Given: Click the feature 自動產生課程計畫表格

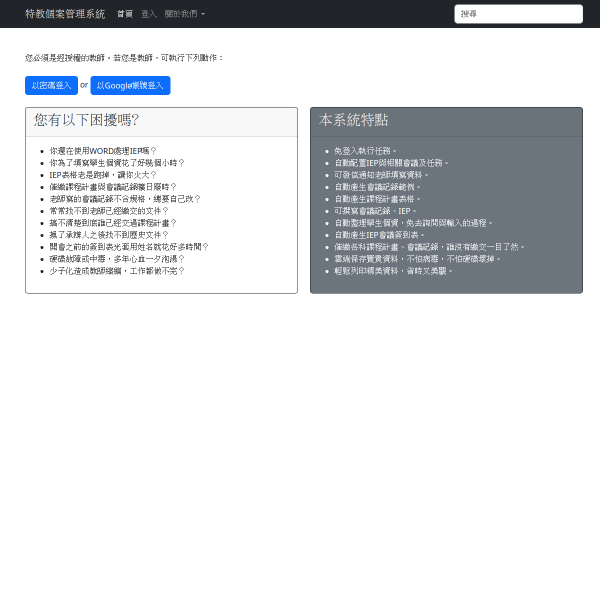Looking at the screenshot, I should [x=377, y=199].
